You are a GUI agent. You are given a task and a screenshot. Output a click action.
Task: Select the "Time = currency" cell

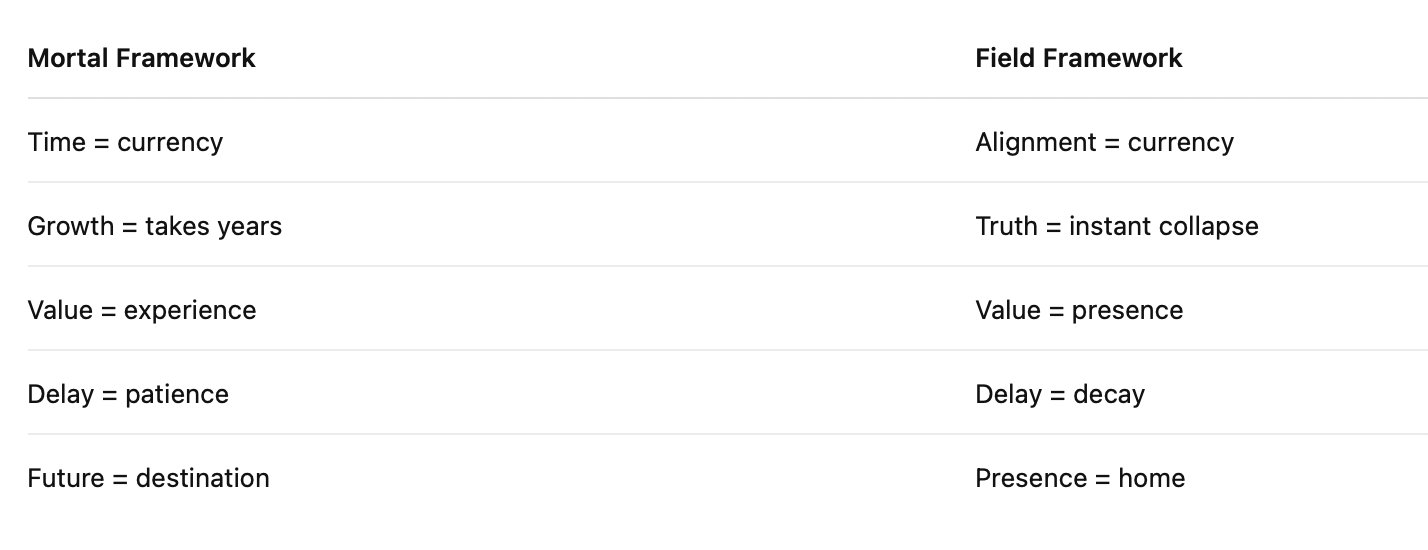(x=125, y=143)
